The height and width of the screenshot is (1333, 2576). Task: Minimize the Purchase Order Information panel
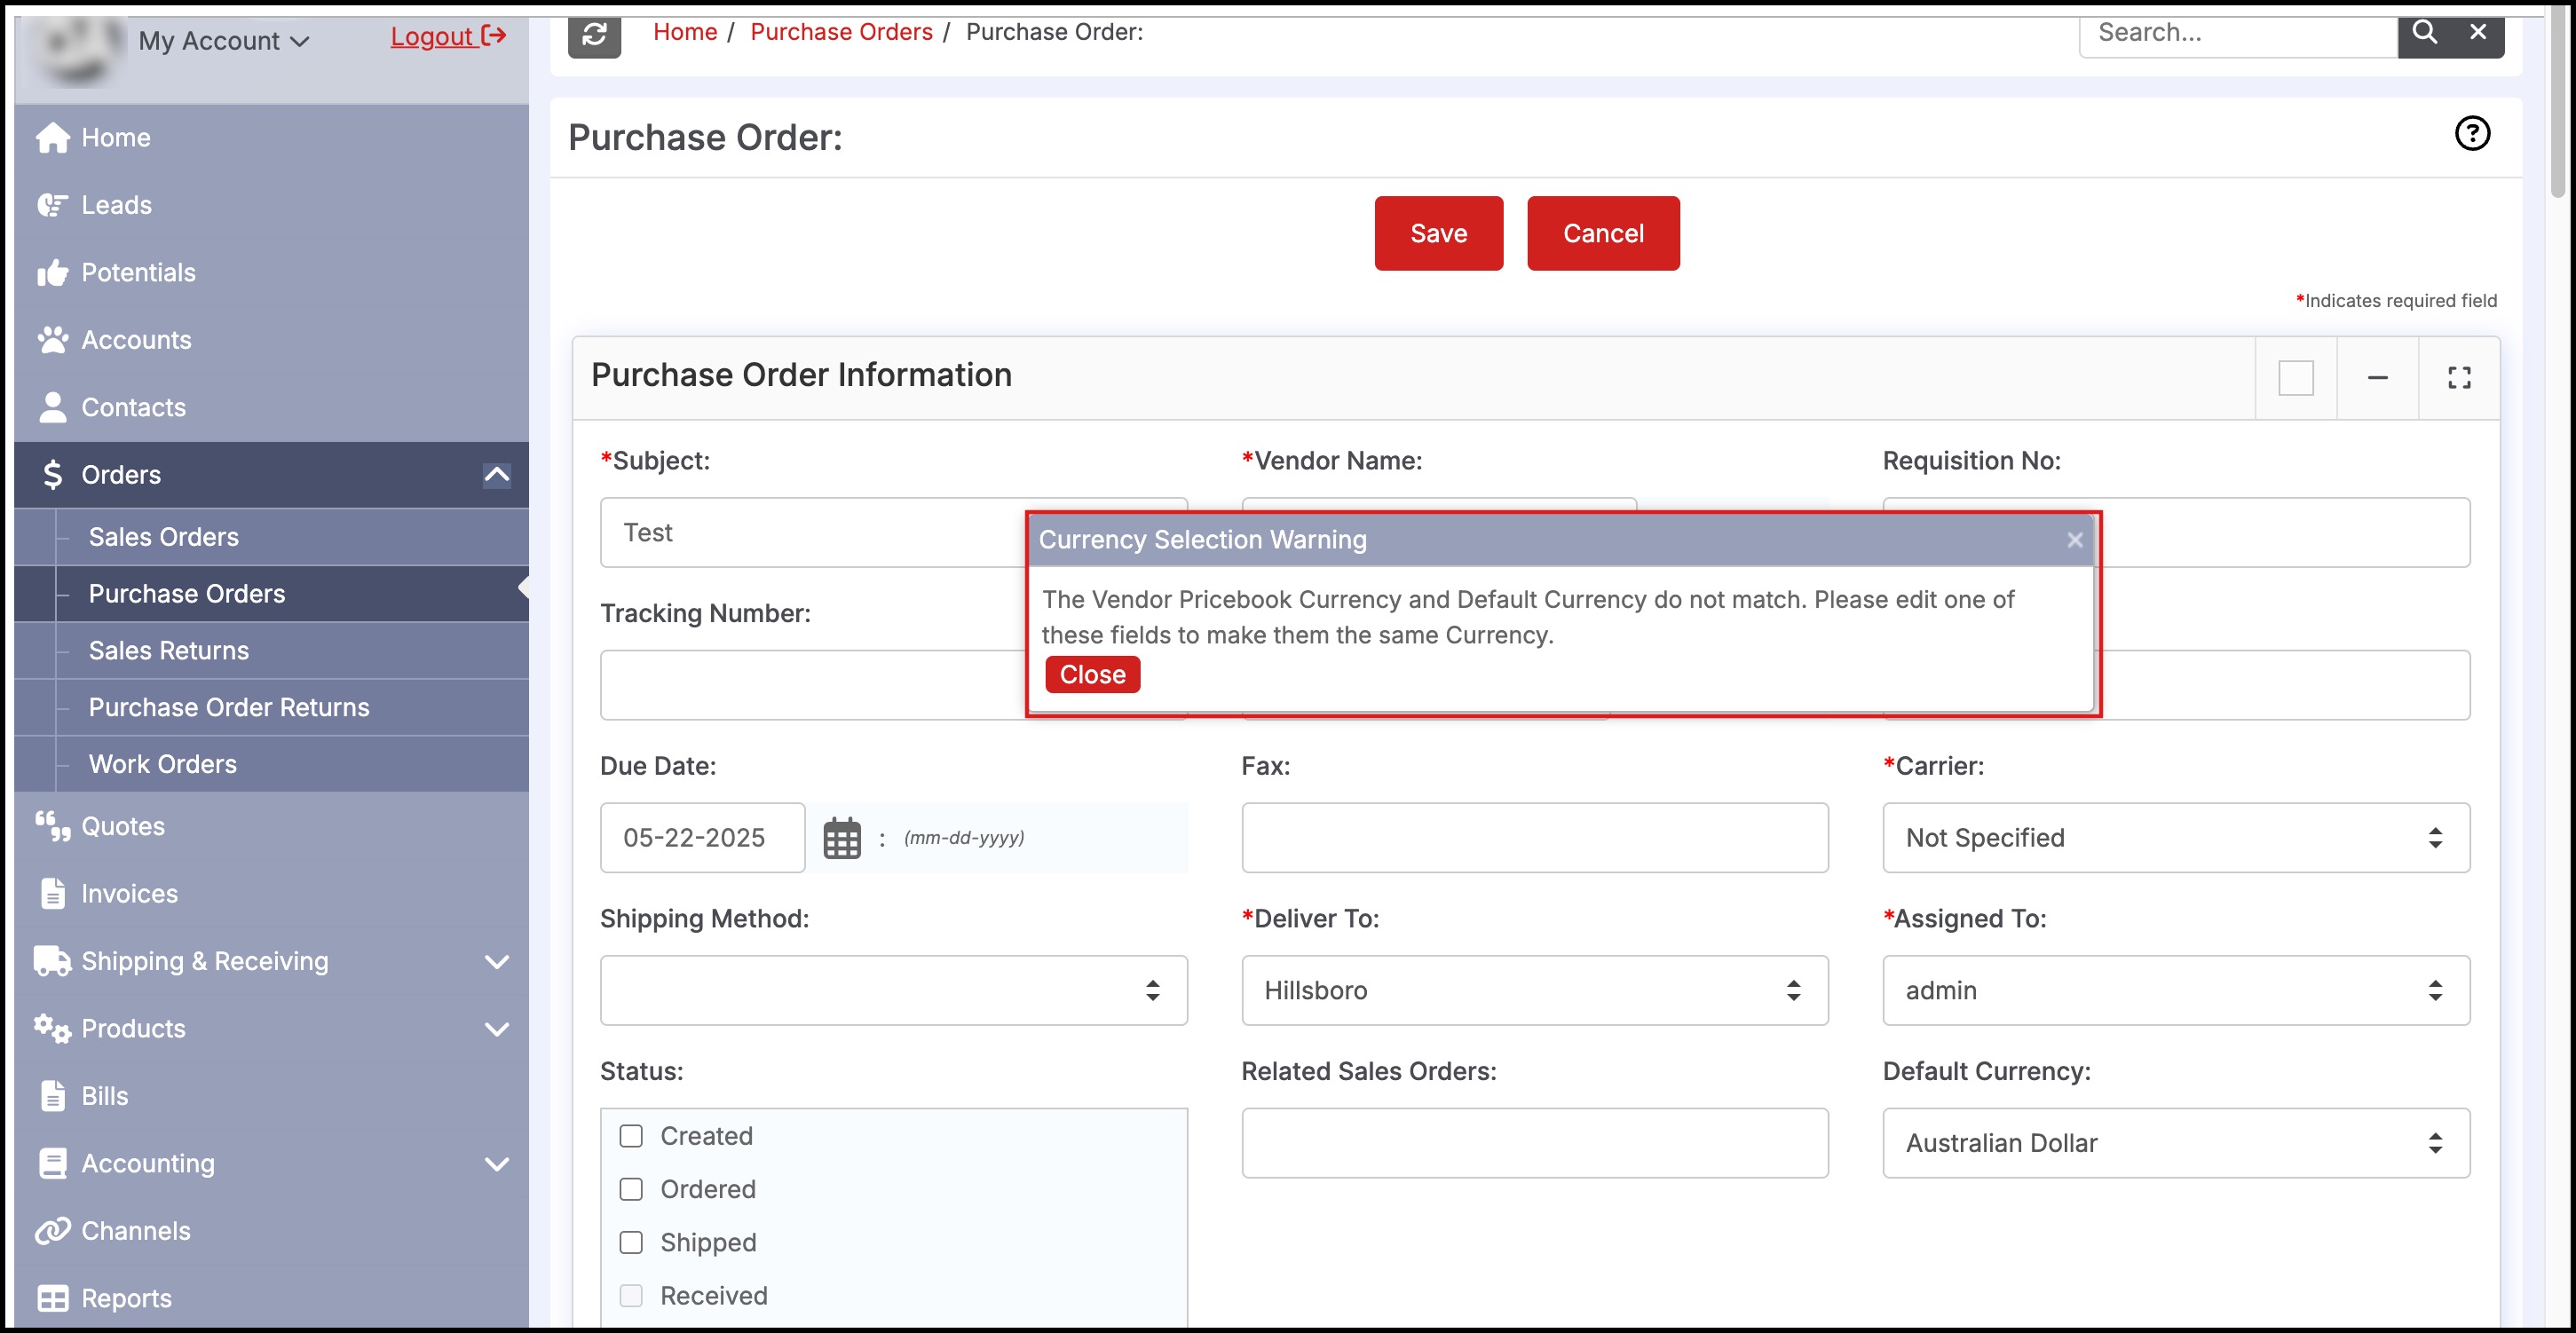[2377, 377]
